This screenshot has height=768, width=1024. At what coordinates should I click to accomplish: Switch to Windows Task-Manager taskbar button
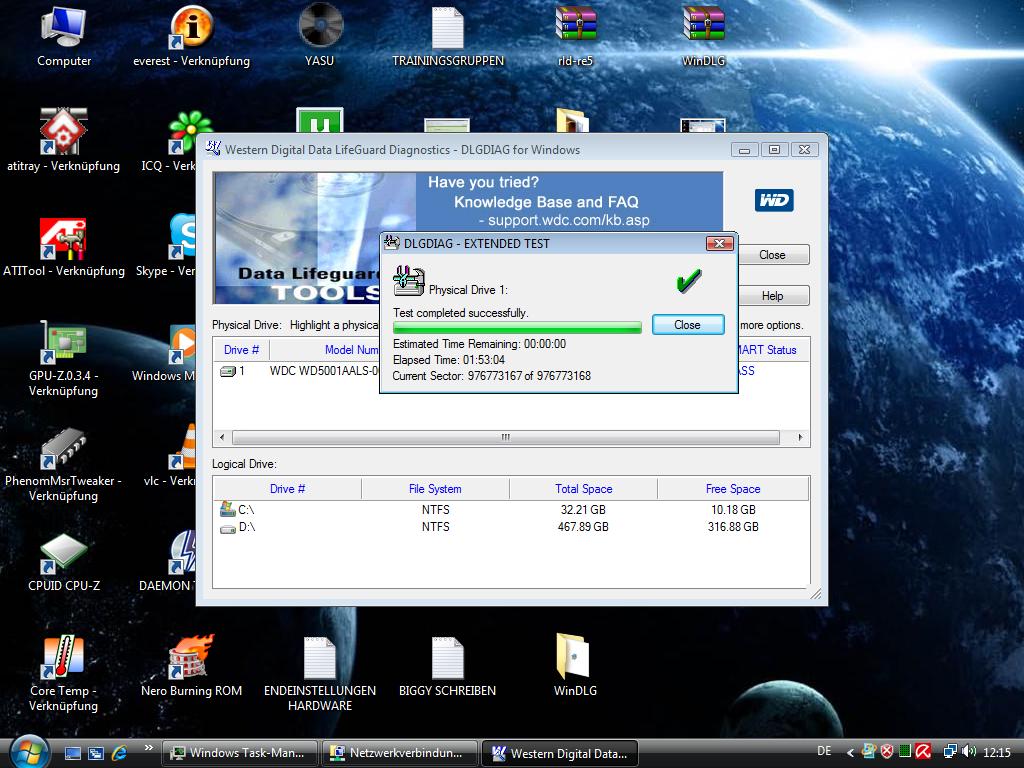[239, 753]
